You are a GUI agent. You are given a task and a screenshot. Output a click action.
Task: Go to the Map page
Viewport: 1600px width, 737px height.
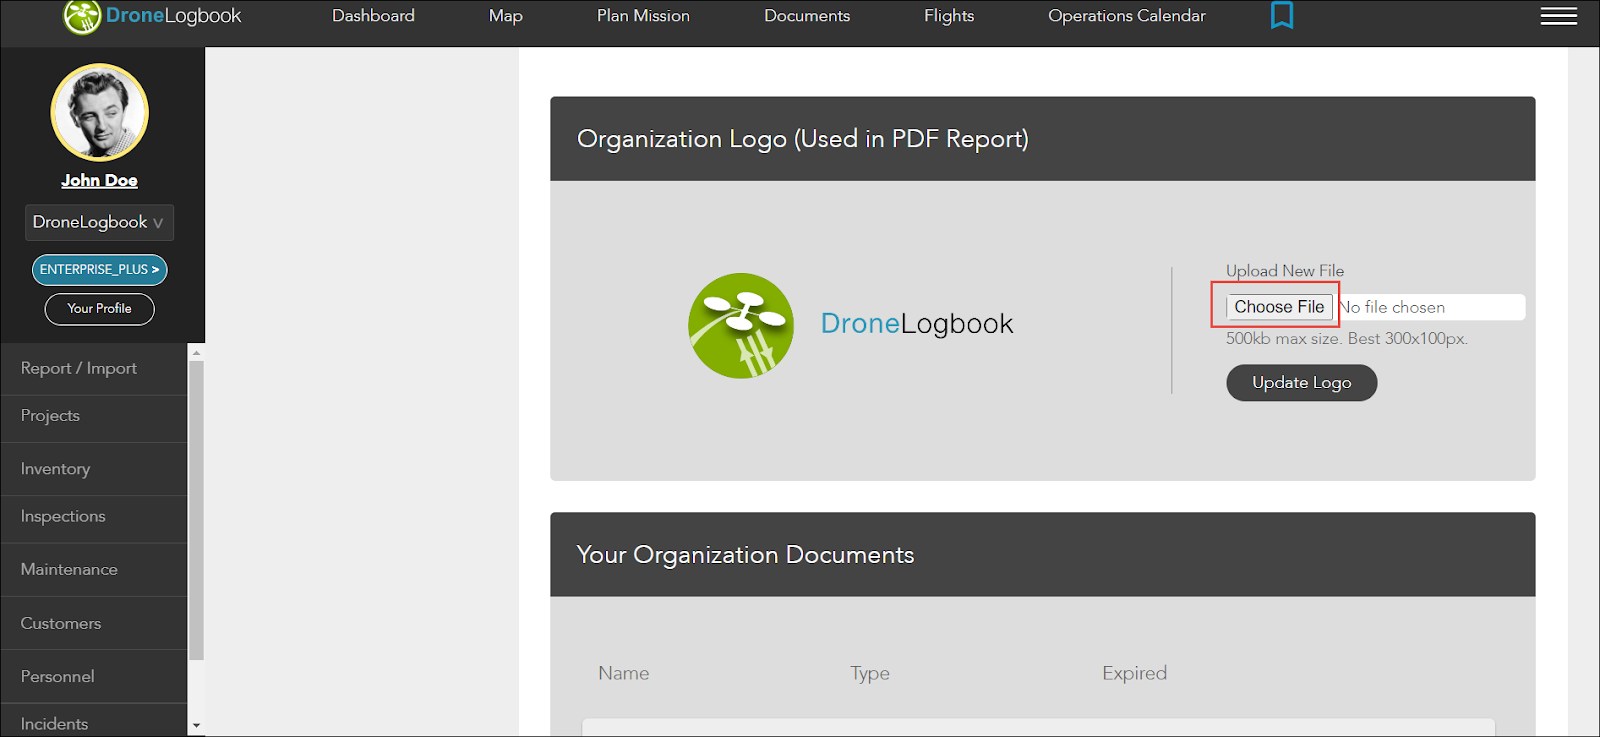[506, 16]
